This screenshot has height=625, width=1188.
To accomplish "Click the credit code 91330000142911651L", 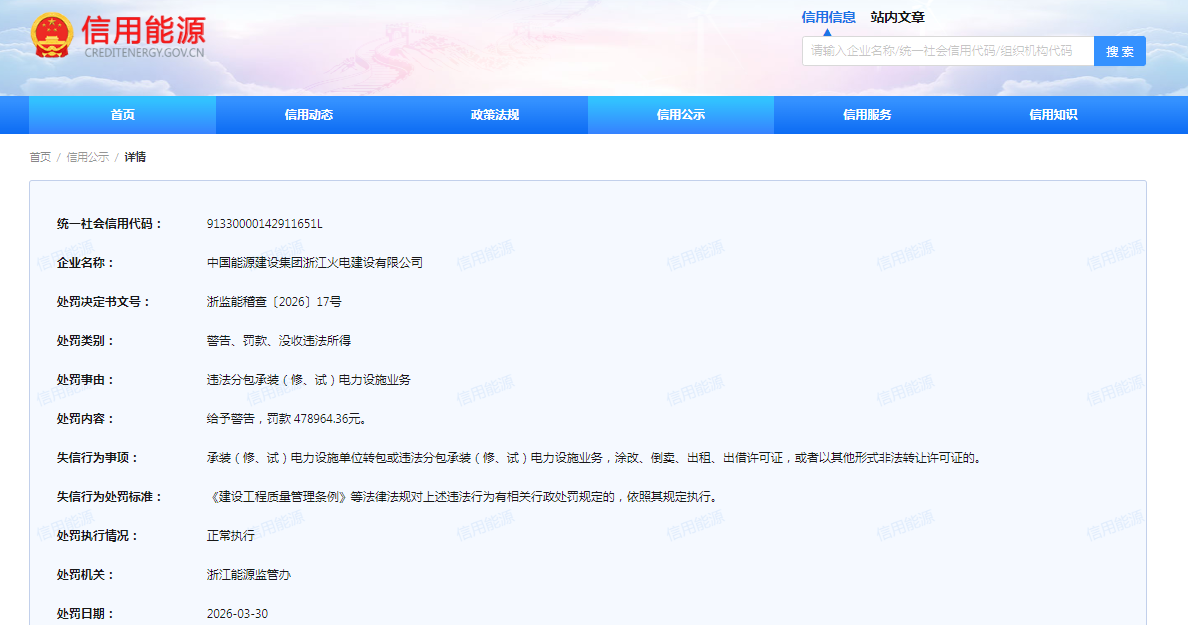I will coord(264,224).
